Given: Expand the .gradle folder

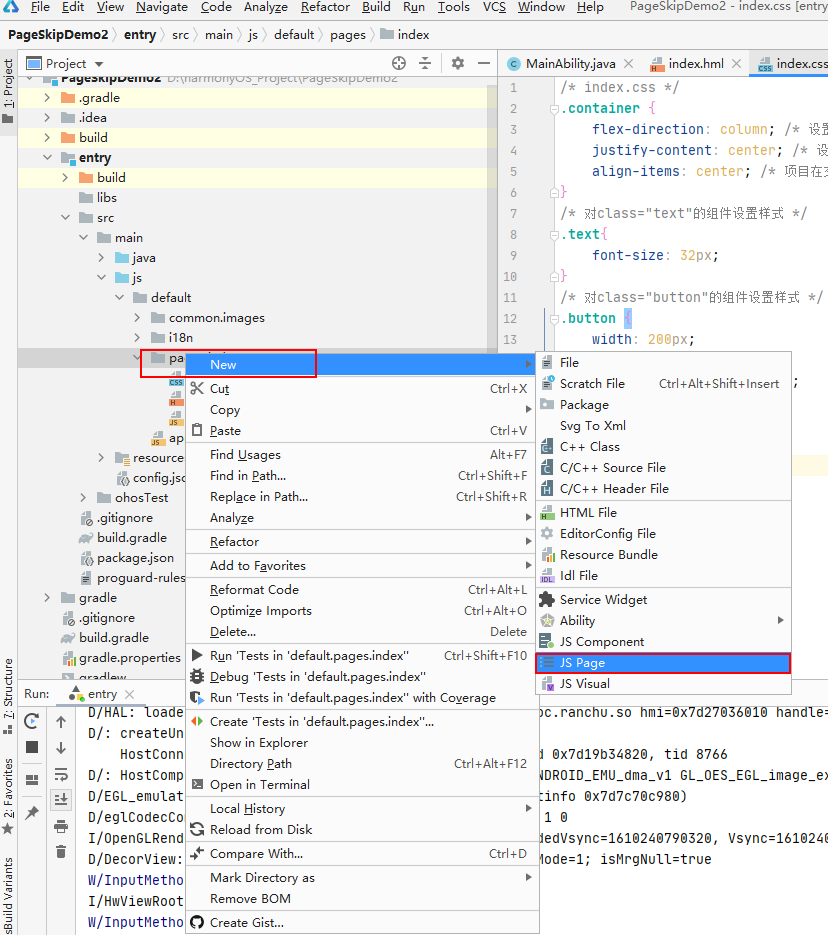Looking at the screenshot, I should click(47, 98).
